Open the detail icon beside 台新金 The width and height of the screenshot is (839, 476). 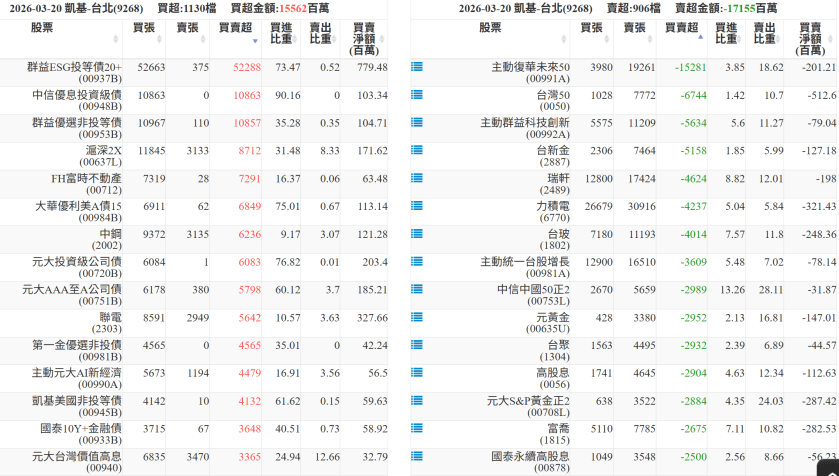pos(417,151)
